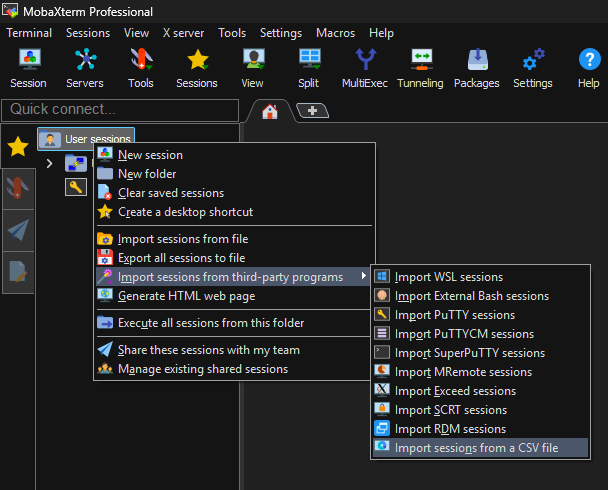Open the Settings menu in menu bar
The image size is (608, 490).
(x=281, y=33)
